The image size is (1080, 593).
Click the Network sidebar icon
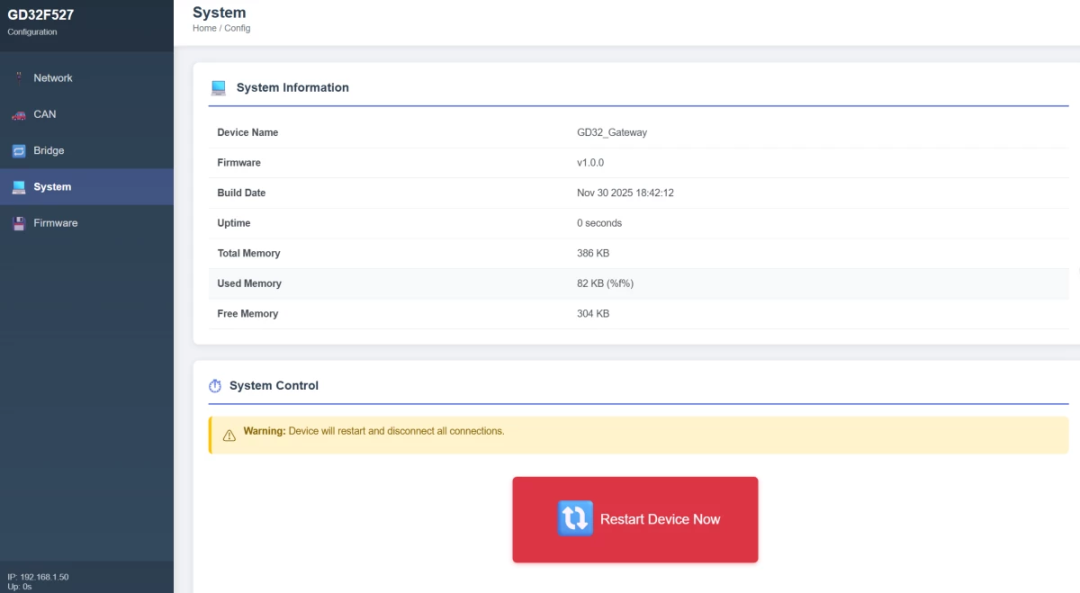18,78
